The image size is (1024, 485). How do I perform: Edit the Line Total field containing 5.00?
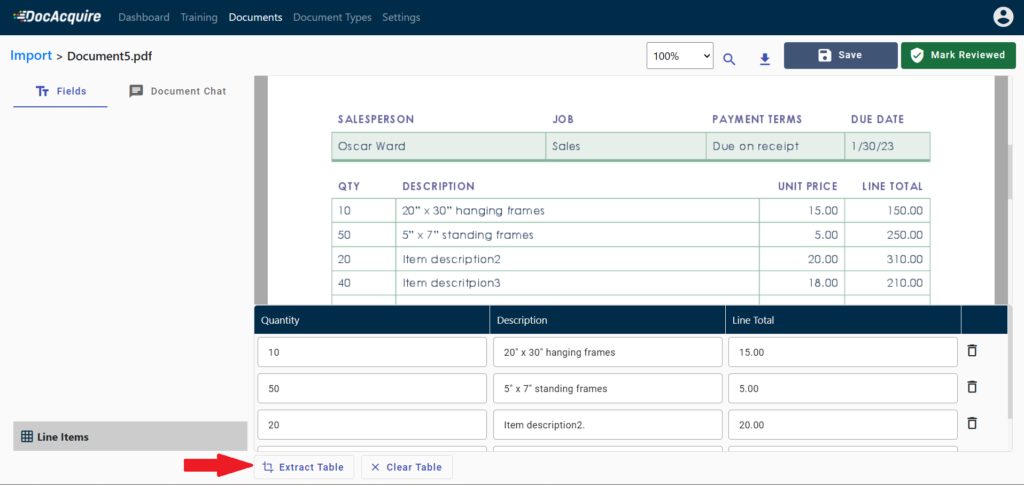pos(843,388)
